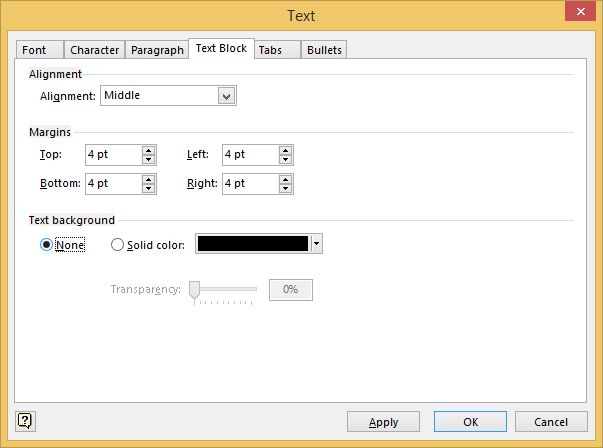Switch to the Font tab
The width and height of the screenshot is (603, 448).
click(34, 50)
